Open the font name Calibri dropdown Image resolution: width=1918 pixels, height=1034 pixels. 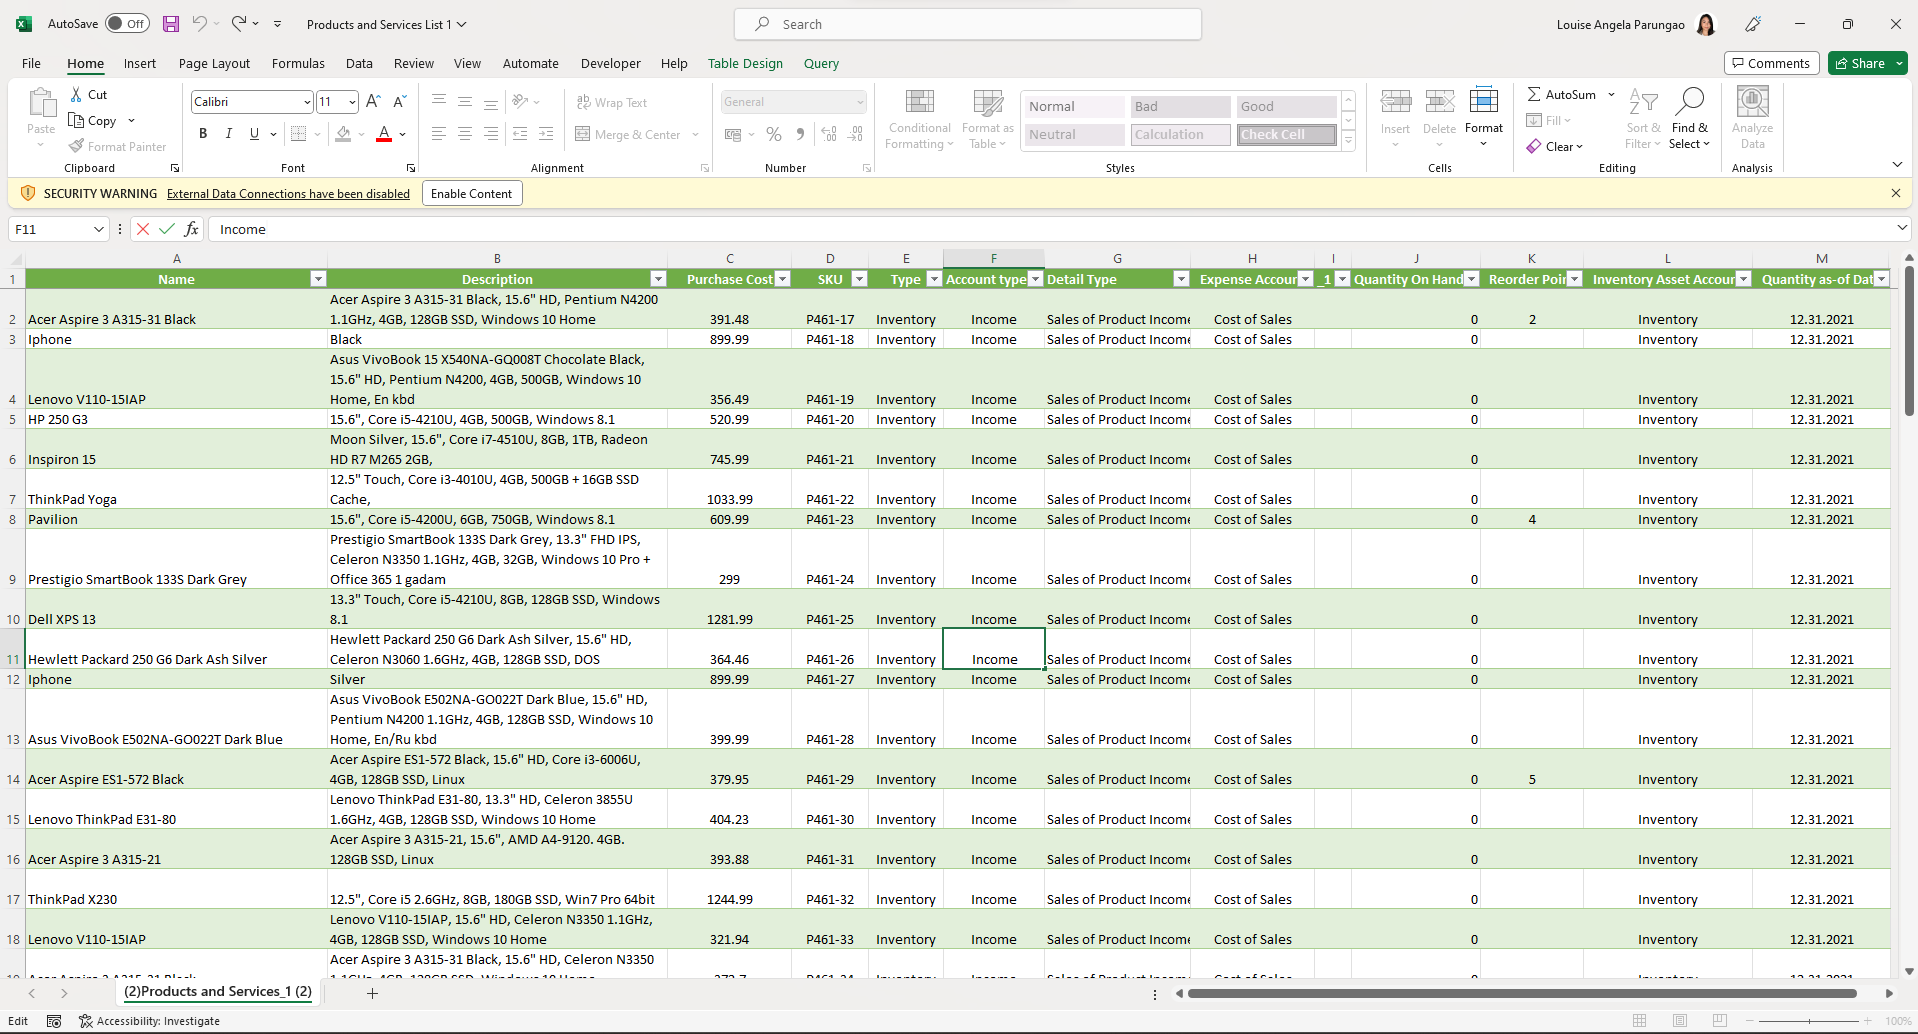tap(307, 102)
